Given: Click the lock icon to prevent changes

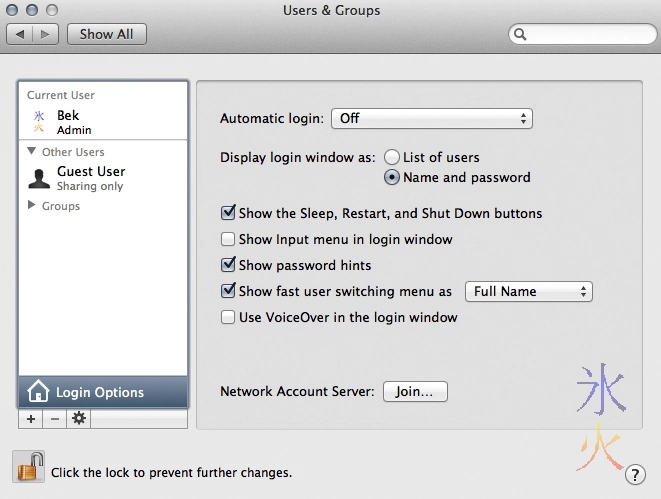Looking at the screenshot, I should coord(28,467).
